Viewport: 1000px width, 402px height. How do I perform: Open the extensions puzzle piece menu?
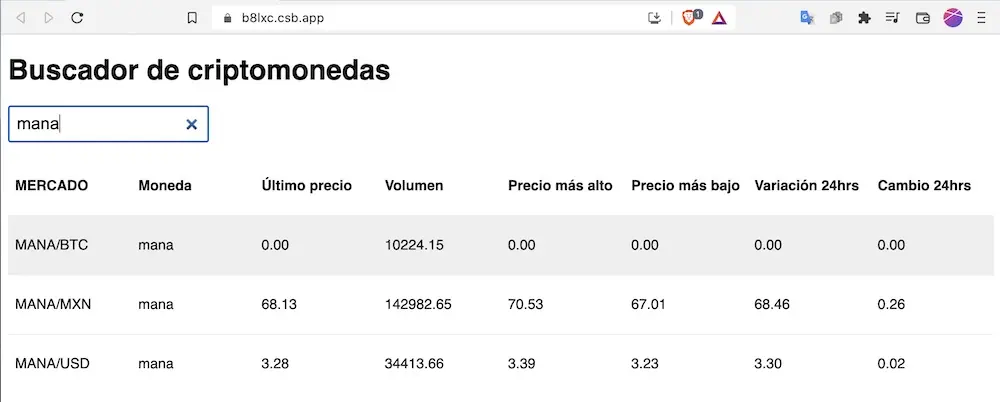click(x=864, y=18)
